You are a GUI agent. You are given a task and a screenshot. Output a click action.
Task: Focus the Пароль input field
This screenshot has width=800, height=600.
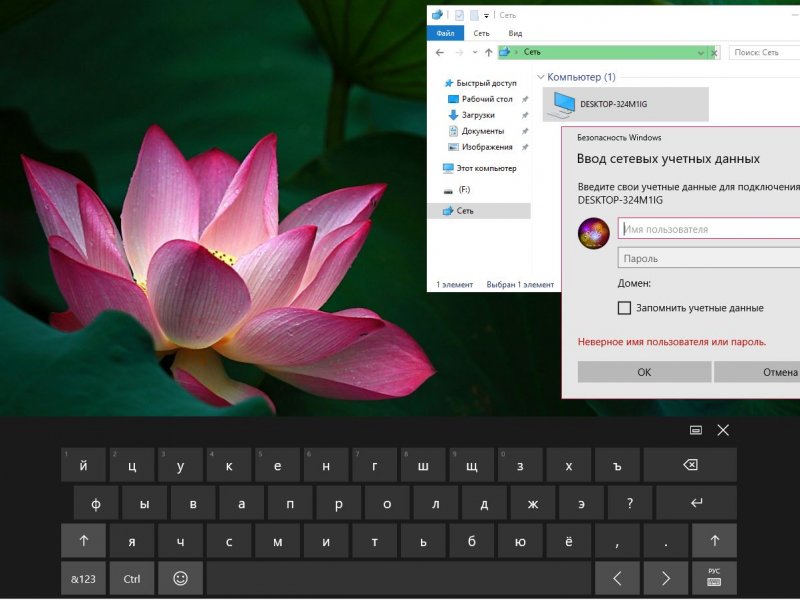[x=709, y=258]
